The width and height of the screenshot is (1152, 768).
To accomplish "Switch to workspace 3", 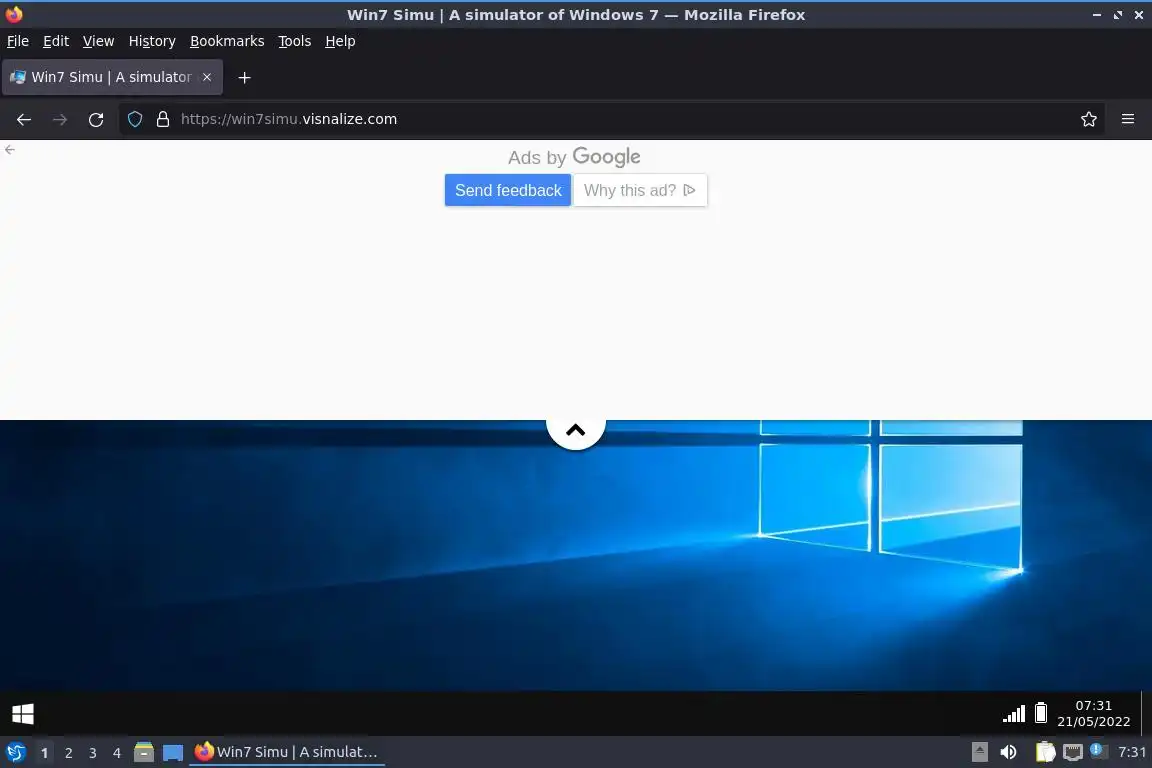I will pos(93,753).
